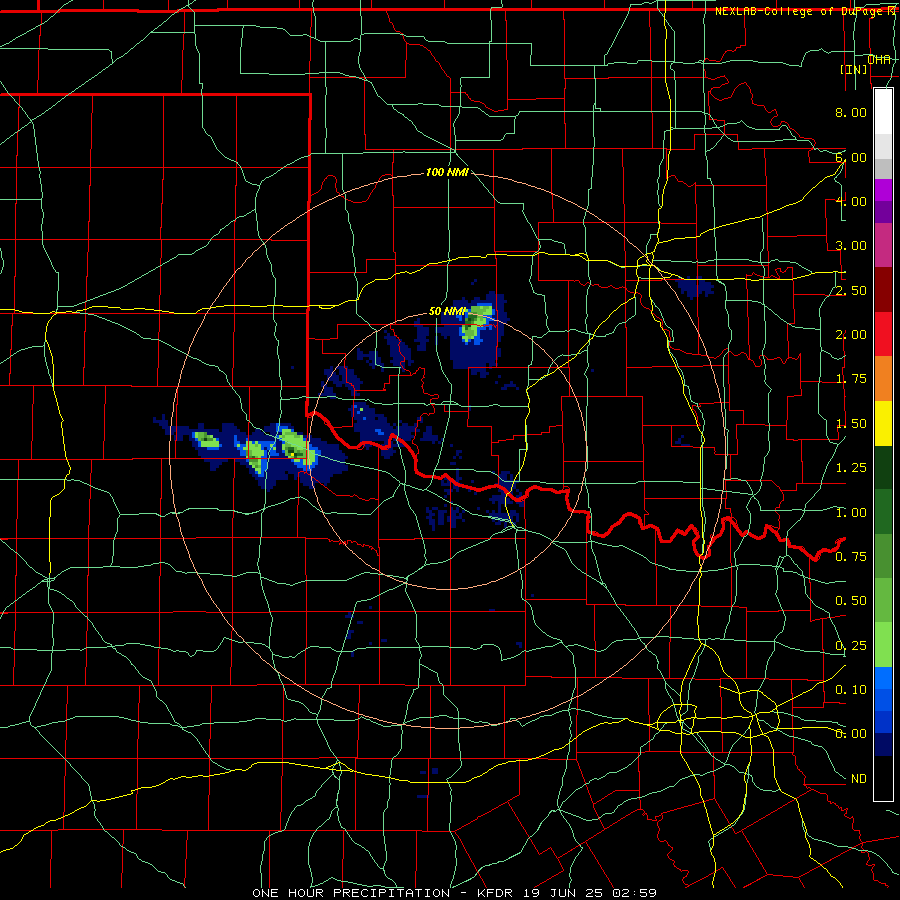
Task: Click the 0.25 value on the legend
Action: coord(851,646)
